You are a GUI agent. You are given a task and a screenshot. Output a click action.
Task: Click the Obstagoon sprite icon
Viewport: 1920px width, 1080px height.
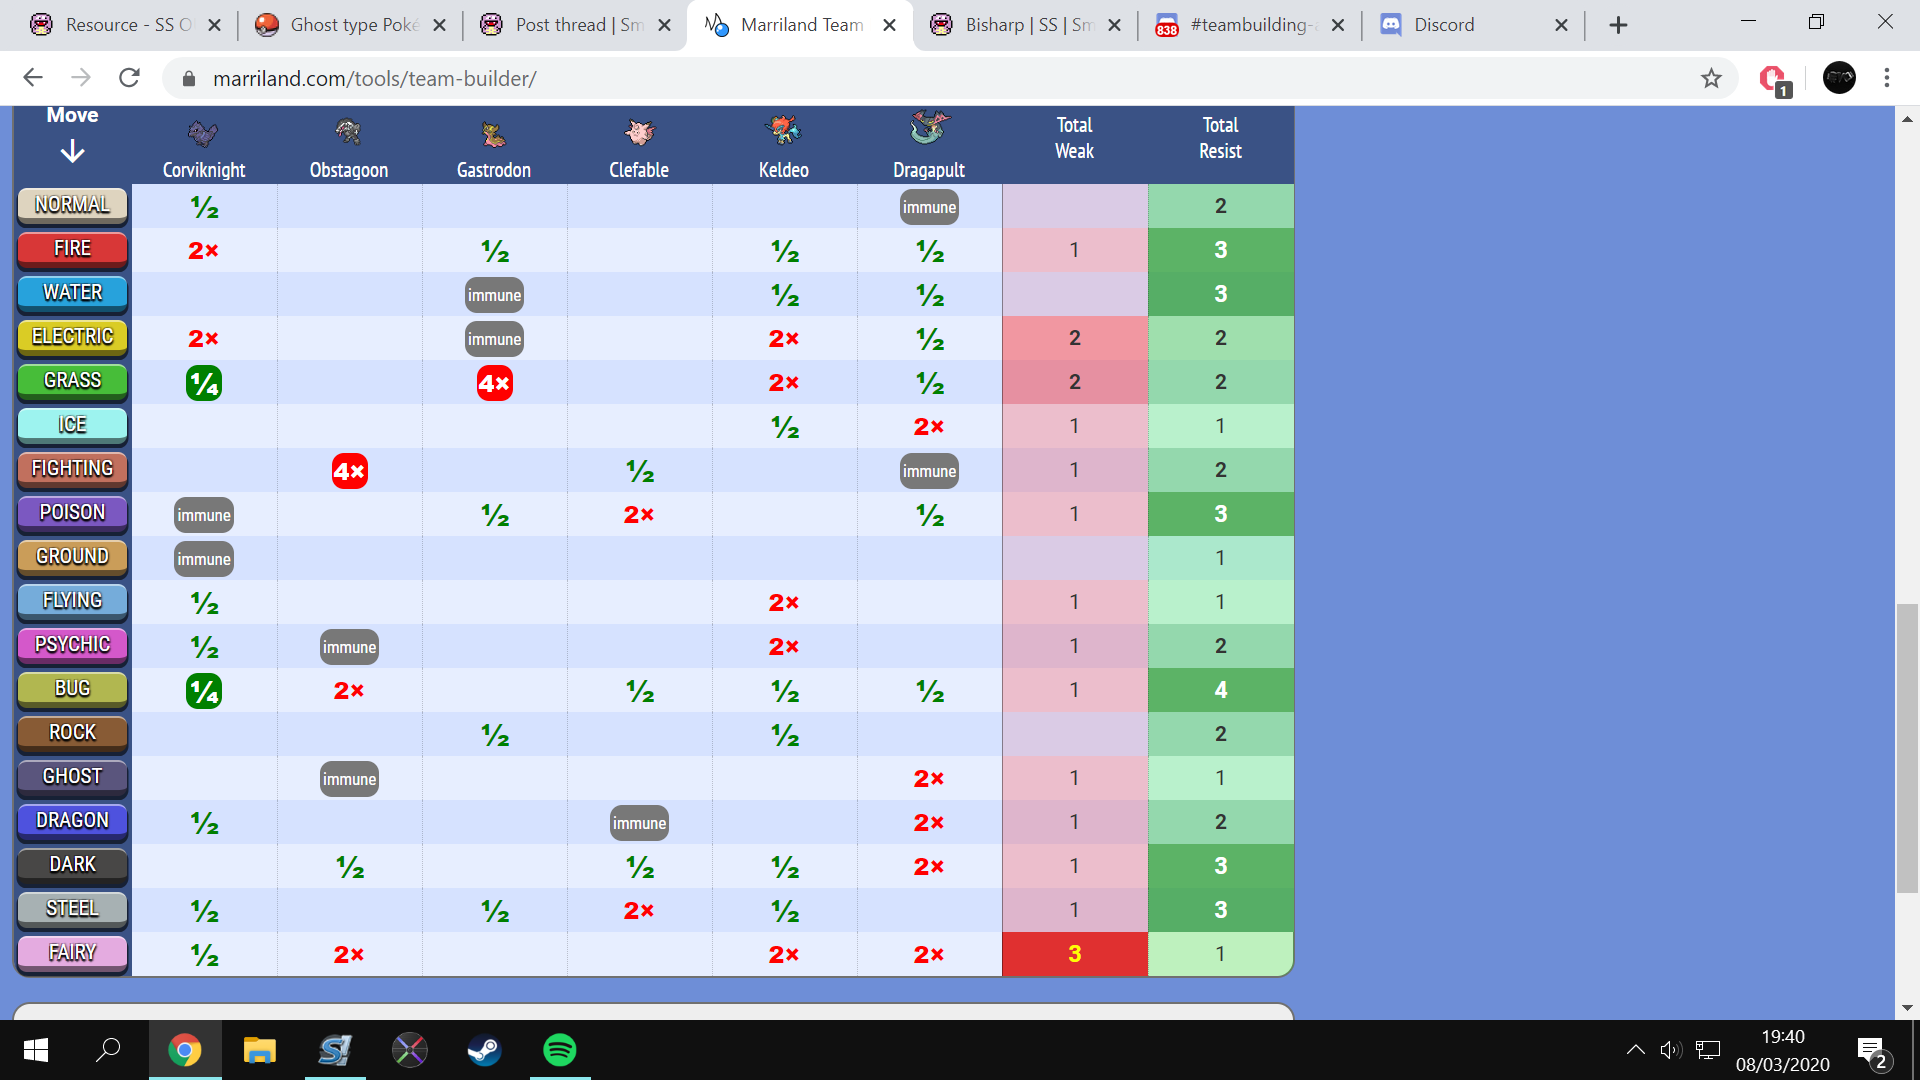tap(348, 132)
